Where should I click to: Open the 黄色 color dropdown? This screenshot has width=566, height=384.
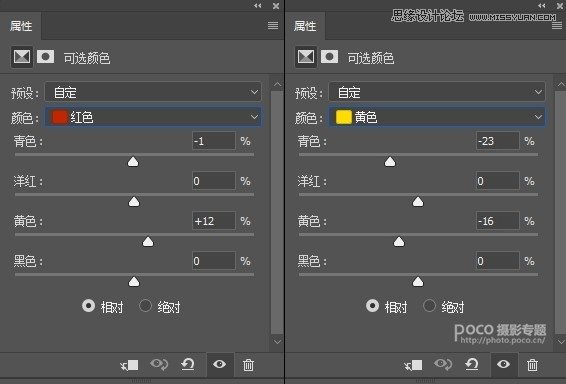437,117
